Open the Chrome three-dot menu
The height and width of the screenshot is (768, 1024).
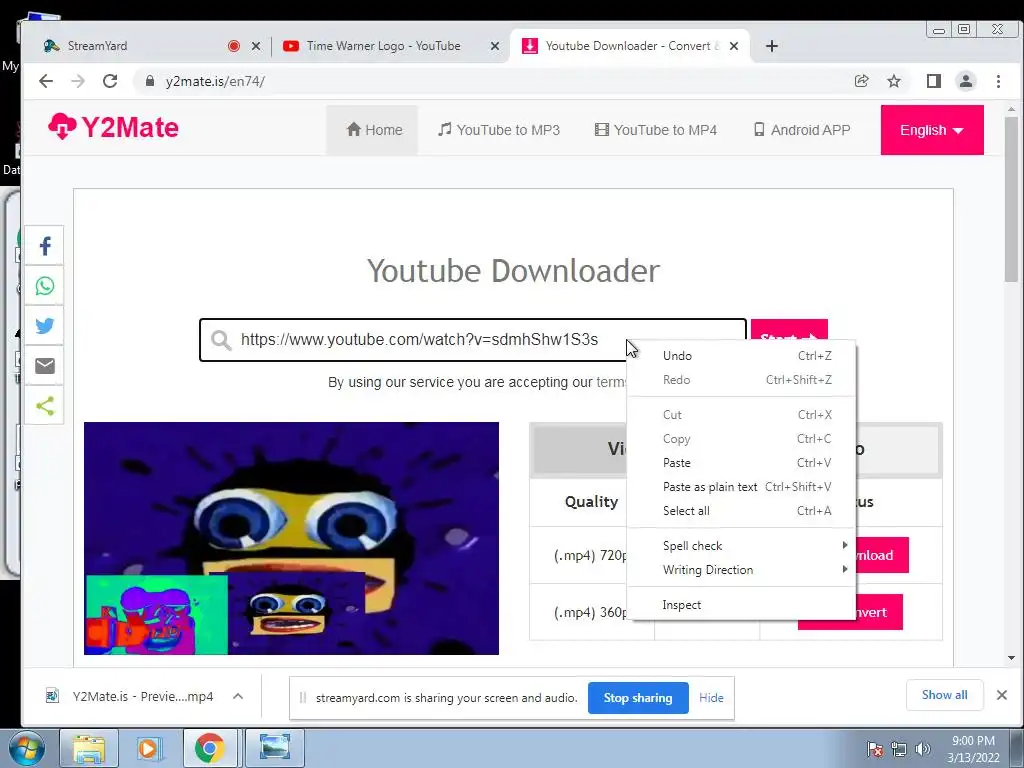(998, 81)
